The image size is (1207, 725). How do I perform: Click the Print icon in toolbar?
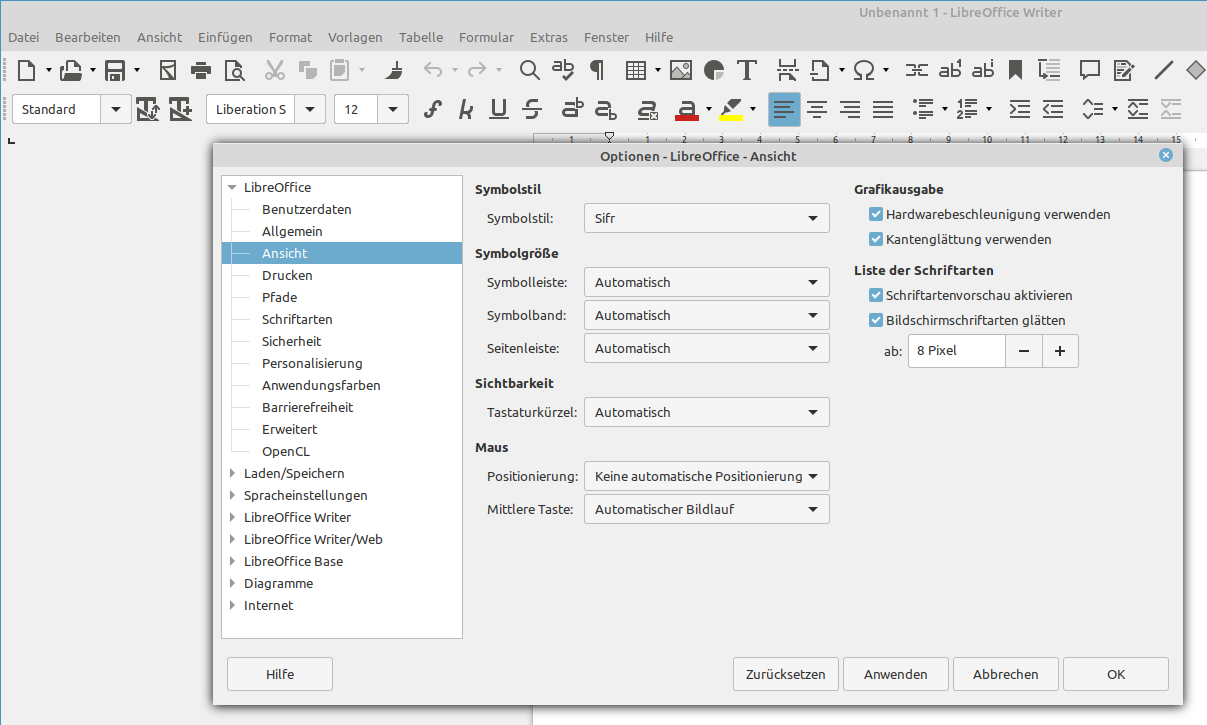[x=201, y=70]
